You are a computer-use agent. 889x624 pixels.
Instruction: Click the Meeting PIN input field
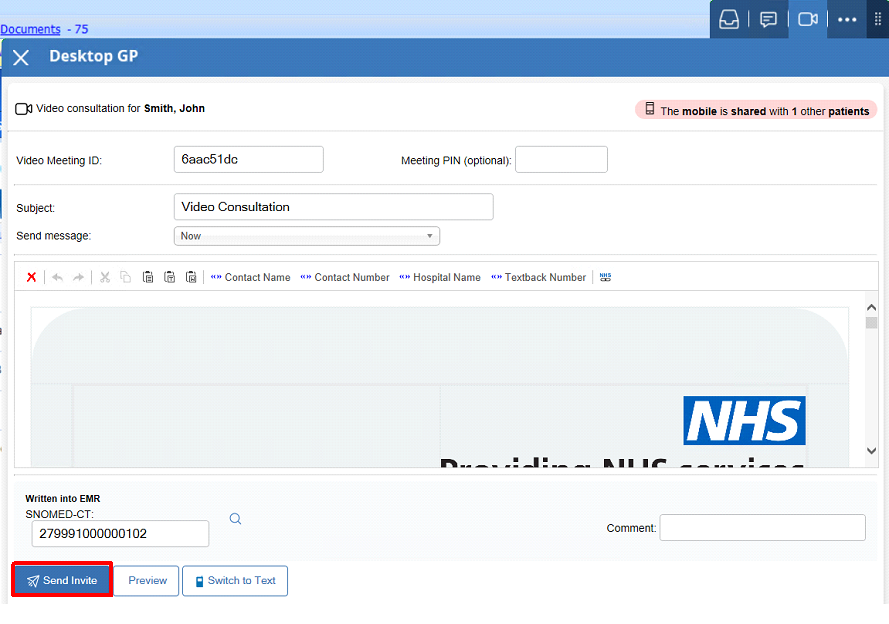tap(561, 160)
